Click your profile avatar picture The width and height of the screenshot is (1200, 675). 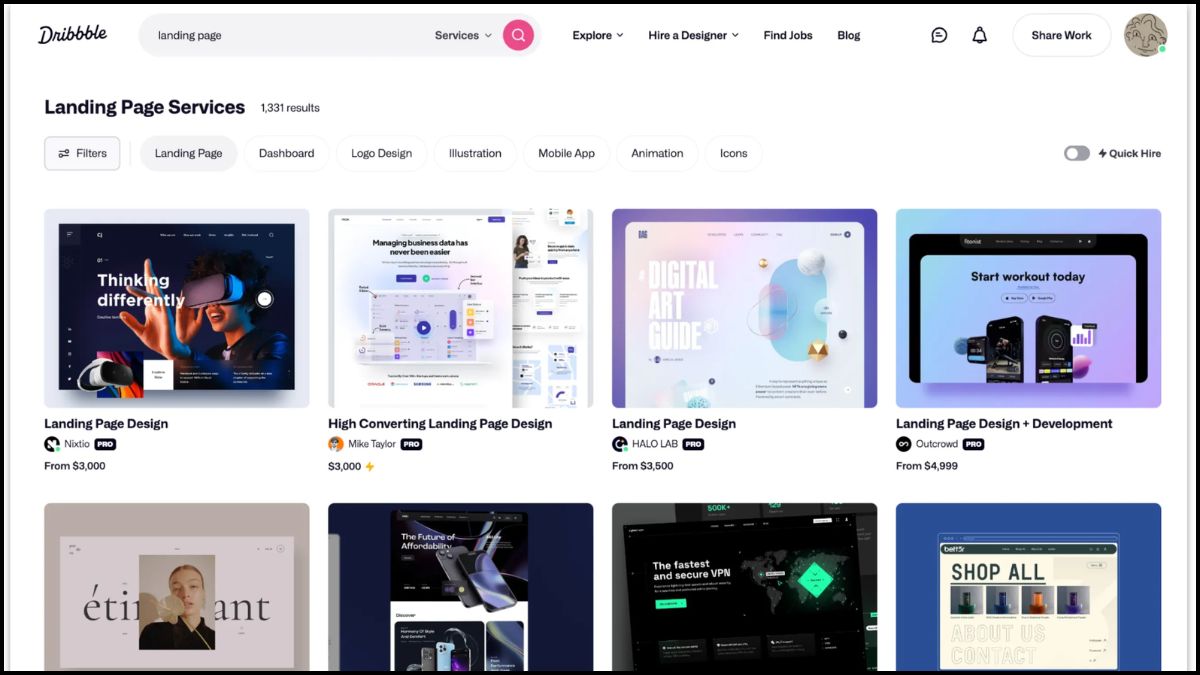pyautogui.click(x=1145, y=34)
